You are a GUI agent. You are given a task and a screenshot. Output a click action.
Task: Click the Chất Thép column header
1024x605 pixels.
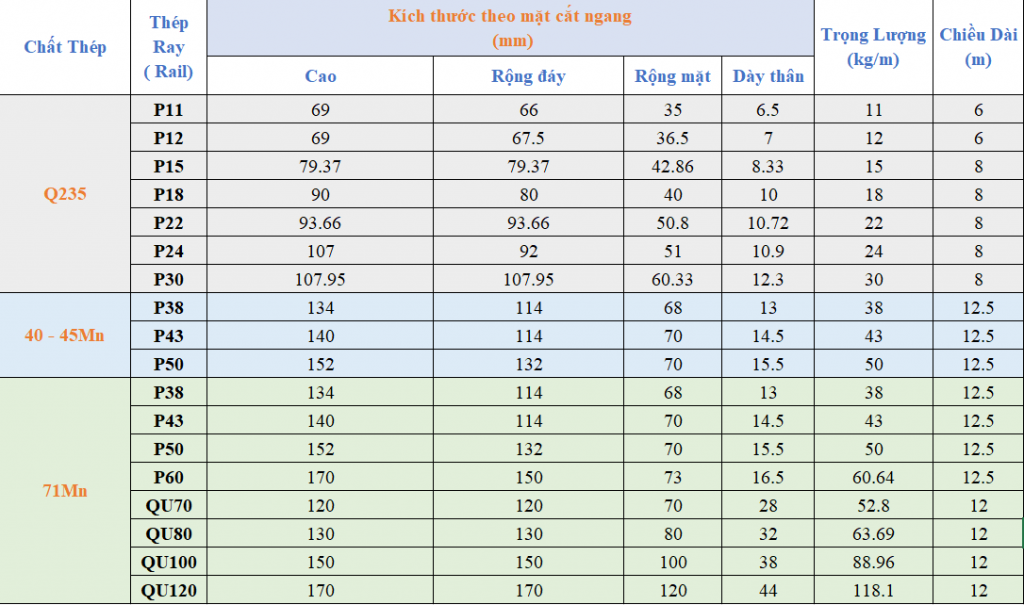coord(65,47)
